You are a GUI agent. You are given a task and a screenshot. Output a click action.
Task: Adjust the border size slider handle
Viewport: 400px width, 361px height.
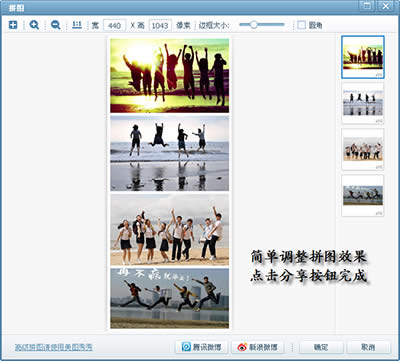point(254,25)
